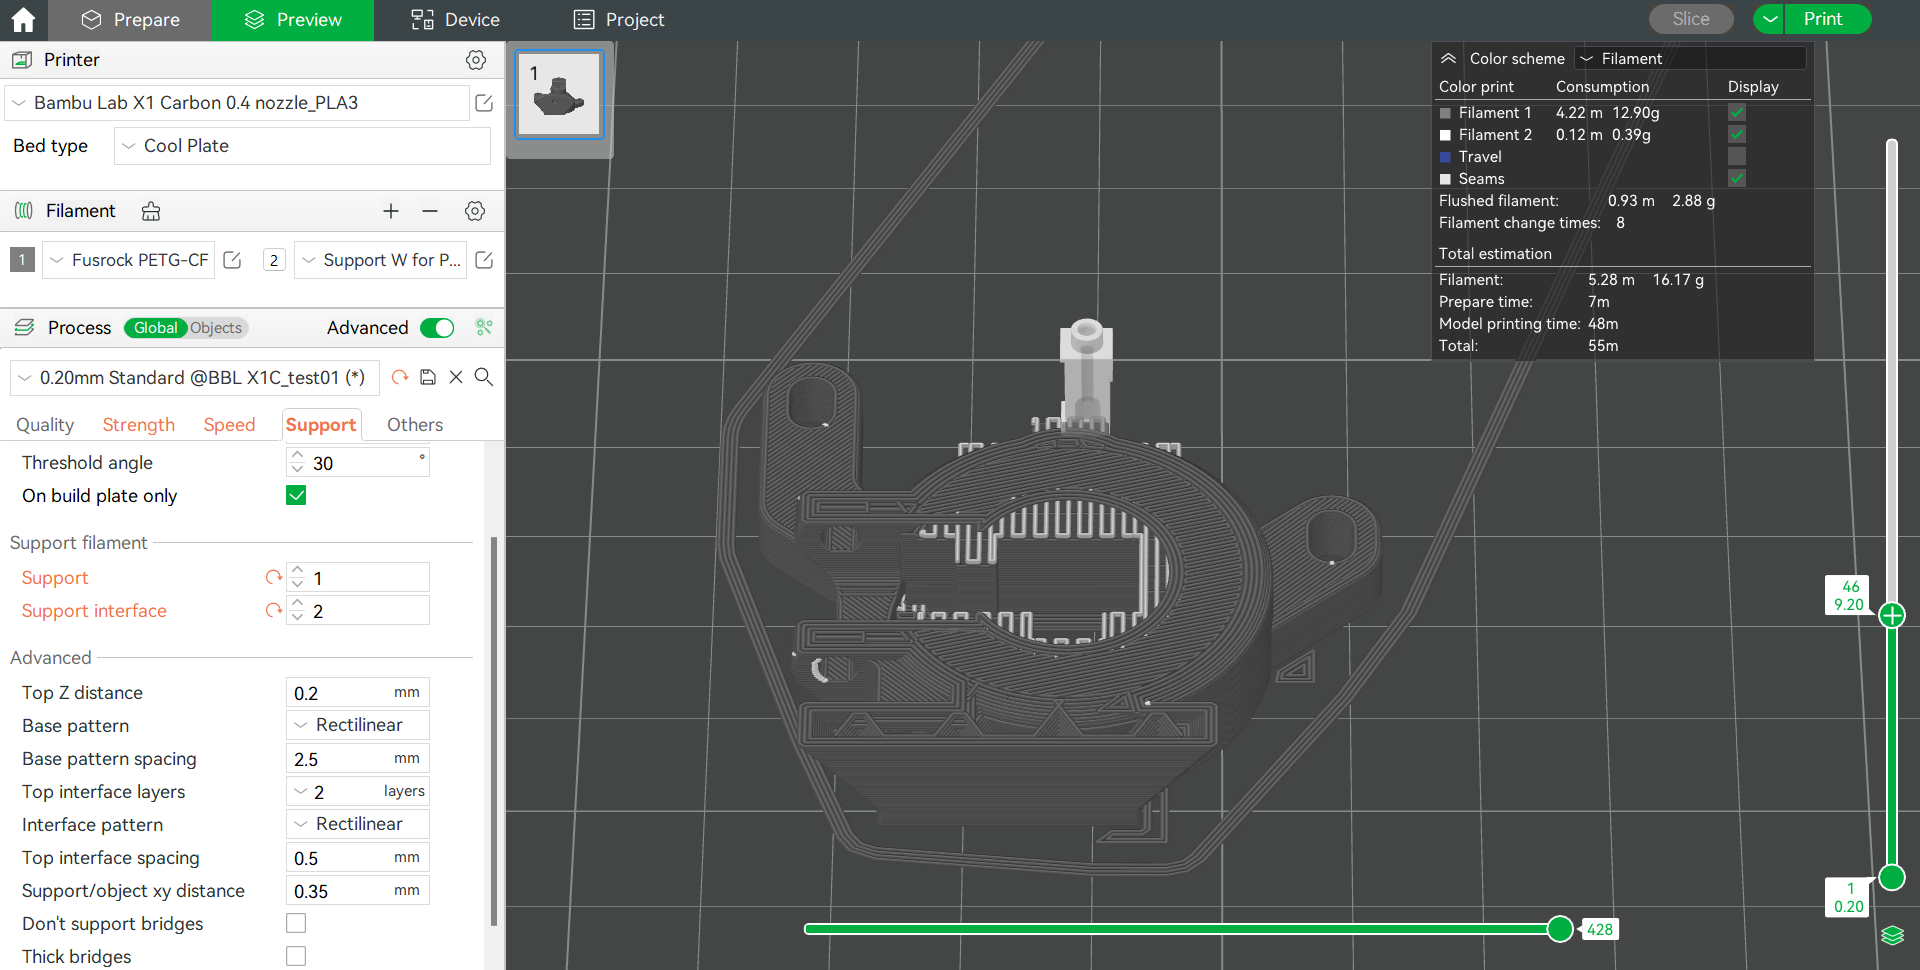Image resolution: width=1920 pixels, height=970 pixels.
Task: Revert Support filament value
Action: 273,578
